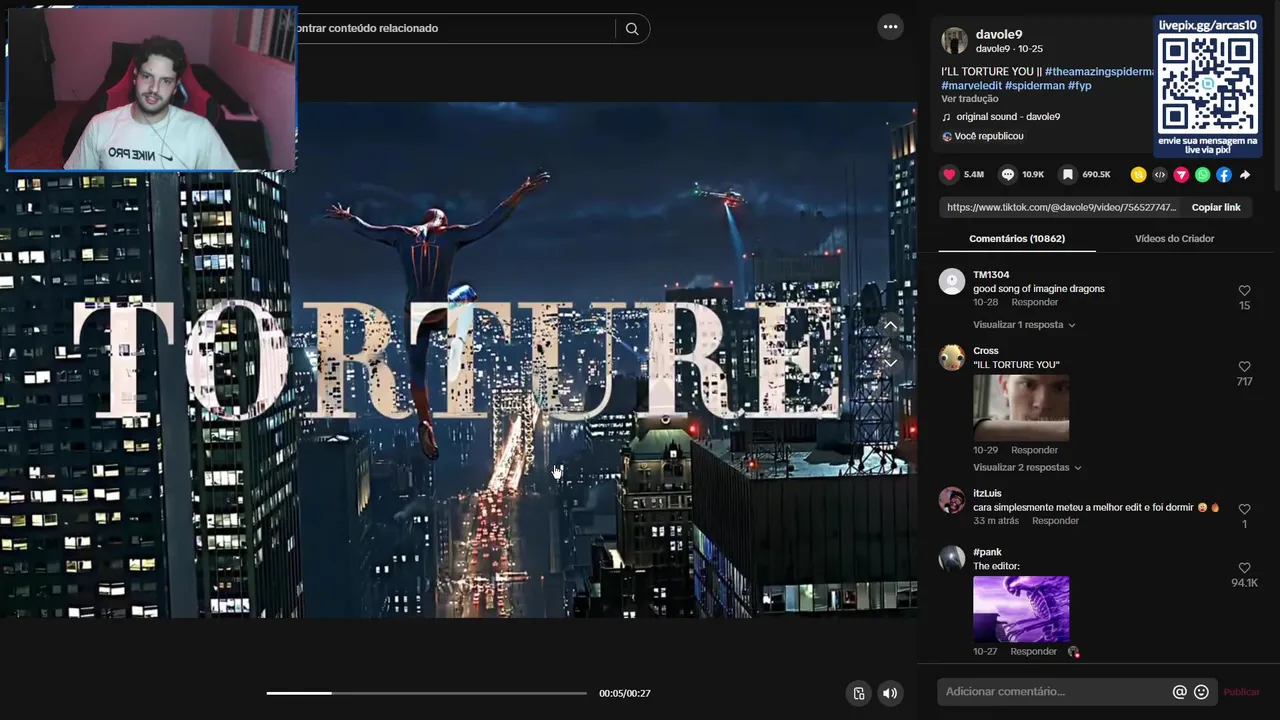Save video with the bookmark icon

[x=1068, y=174]
